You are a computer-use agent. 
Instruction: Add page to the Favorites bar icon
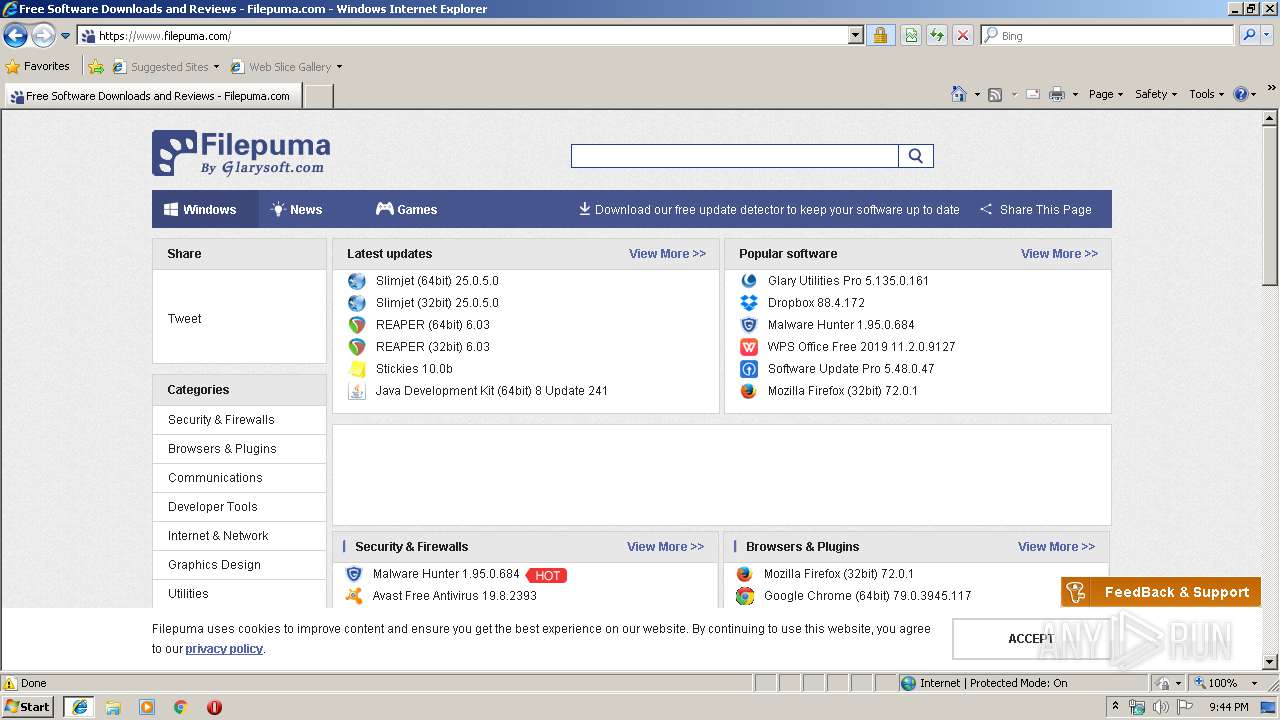[x=96, y=67]
